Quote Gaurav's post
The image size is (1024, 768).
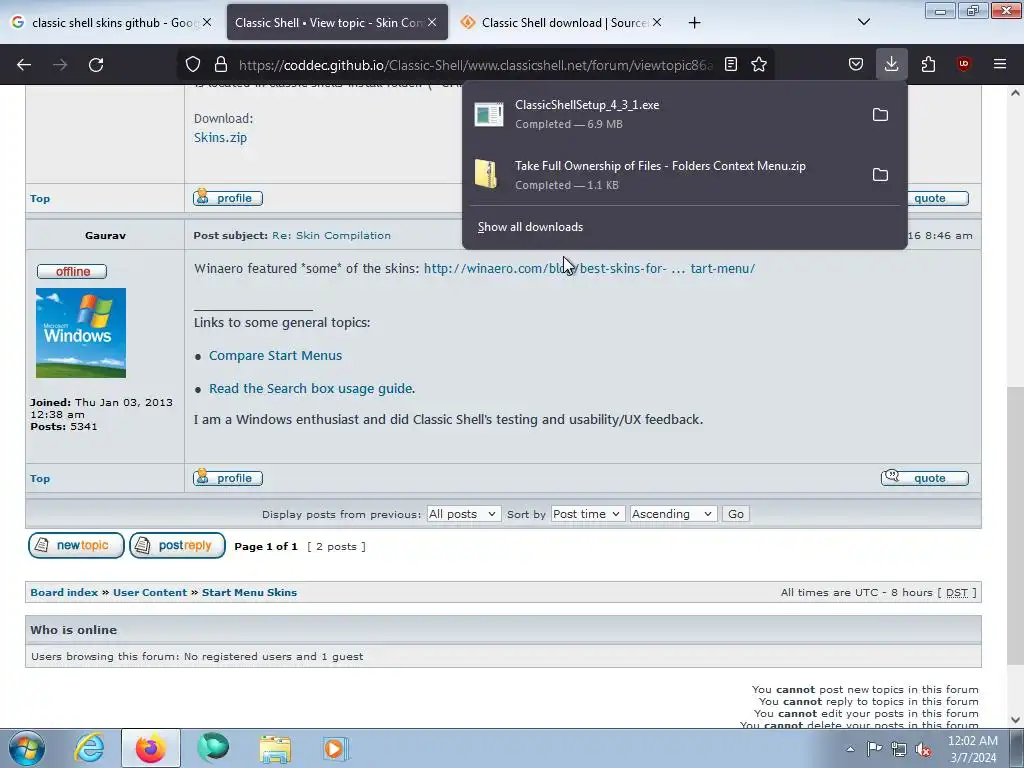pyautogui.click(x=925, y=478)
